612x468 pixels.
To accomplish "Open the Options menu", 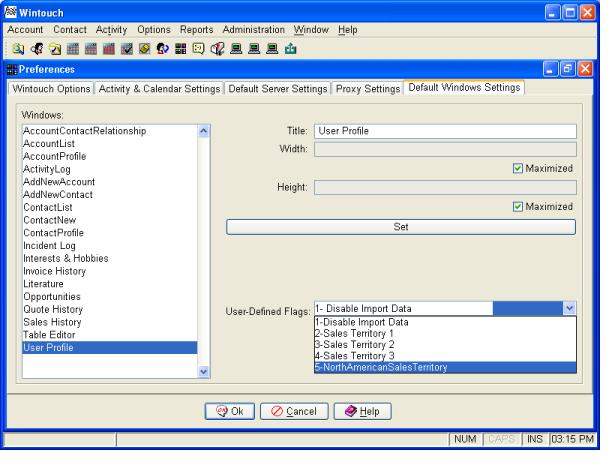I will pos(154,30).
